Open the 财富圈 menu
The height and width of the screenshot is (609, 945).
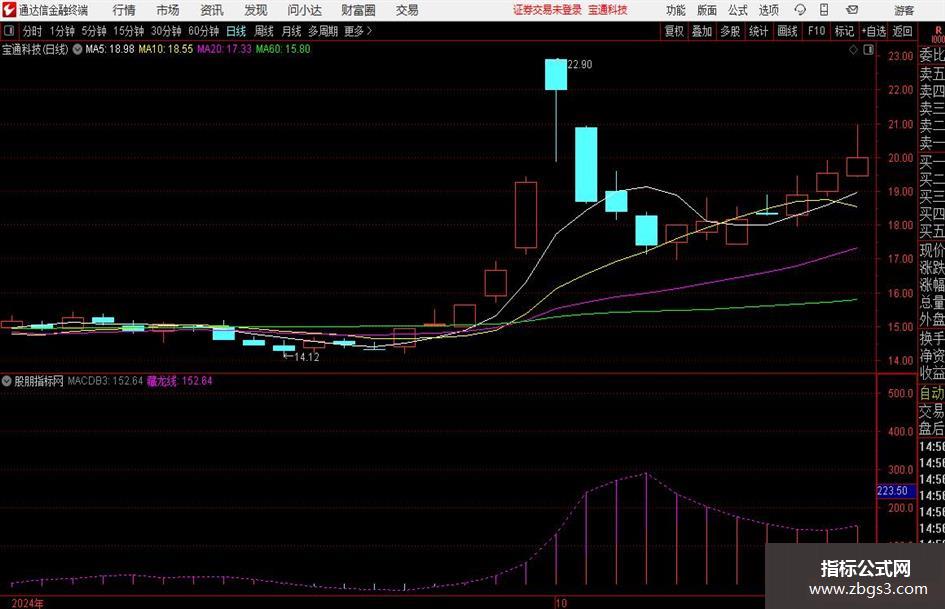(358, 10)
